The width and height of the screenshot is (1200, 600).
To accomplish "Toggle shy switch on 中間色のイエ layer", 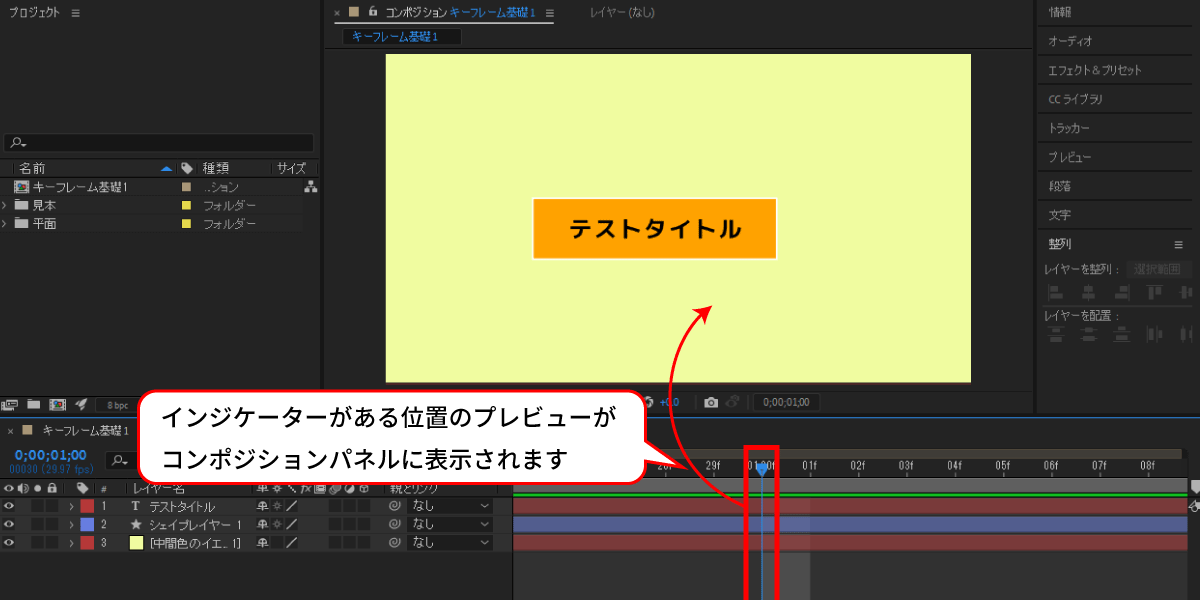I will (x=263, y=542).
